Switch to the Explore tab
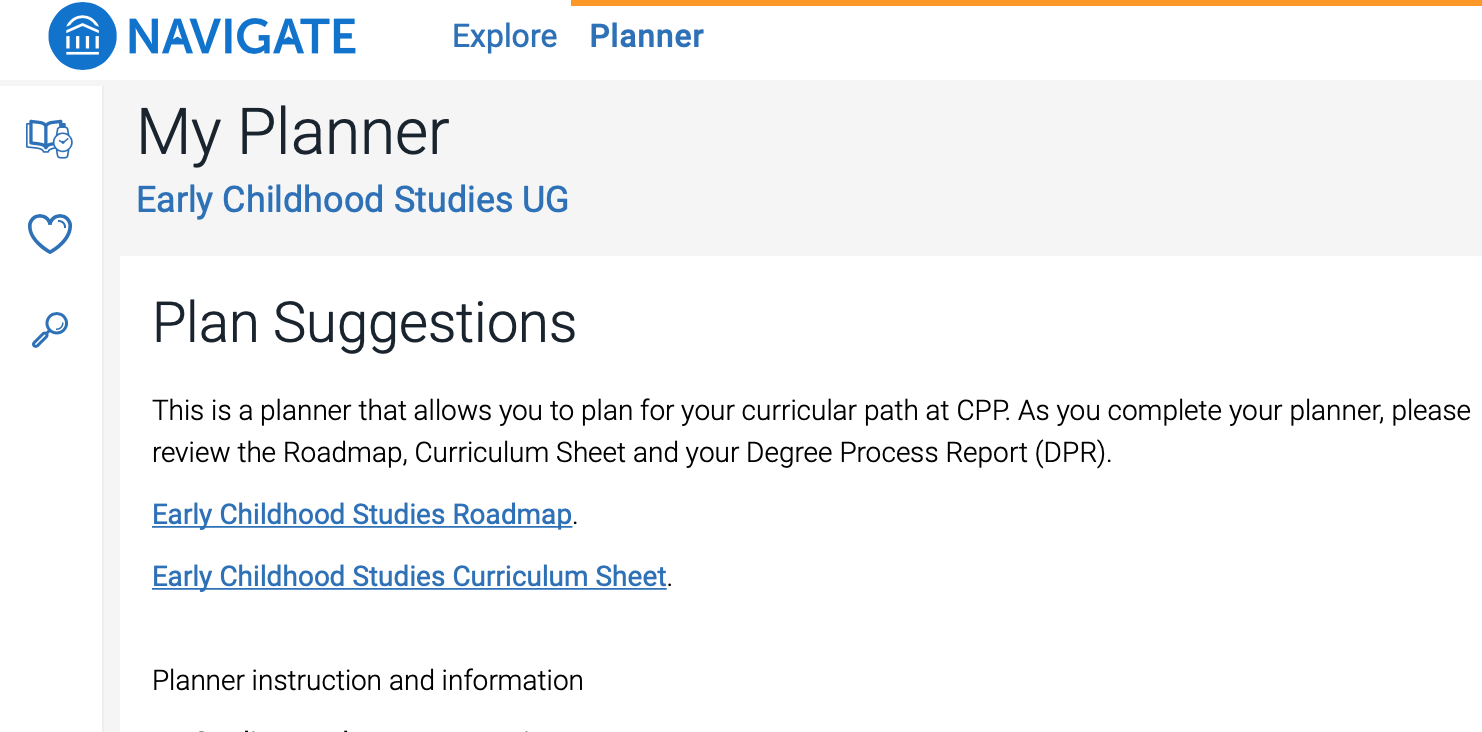Viewport: 1482px width, 732px height. tap(504, 36)
